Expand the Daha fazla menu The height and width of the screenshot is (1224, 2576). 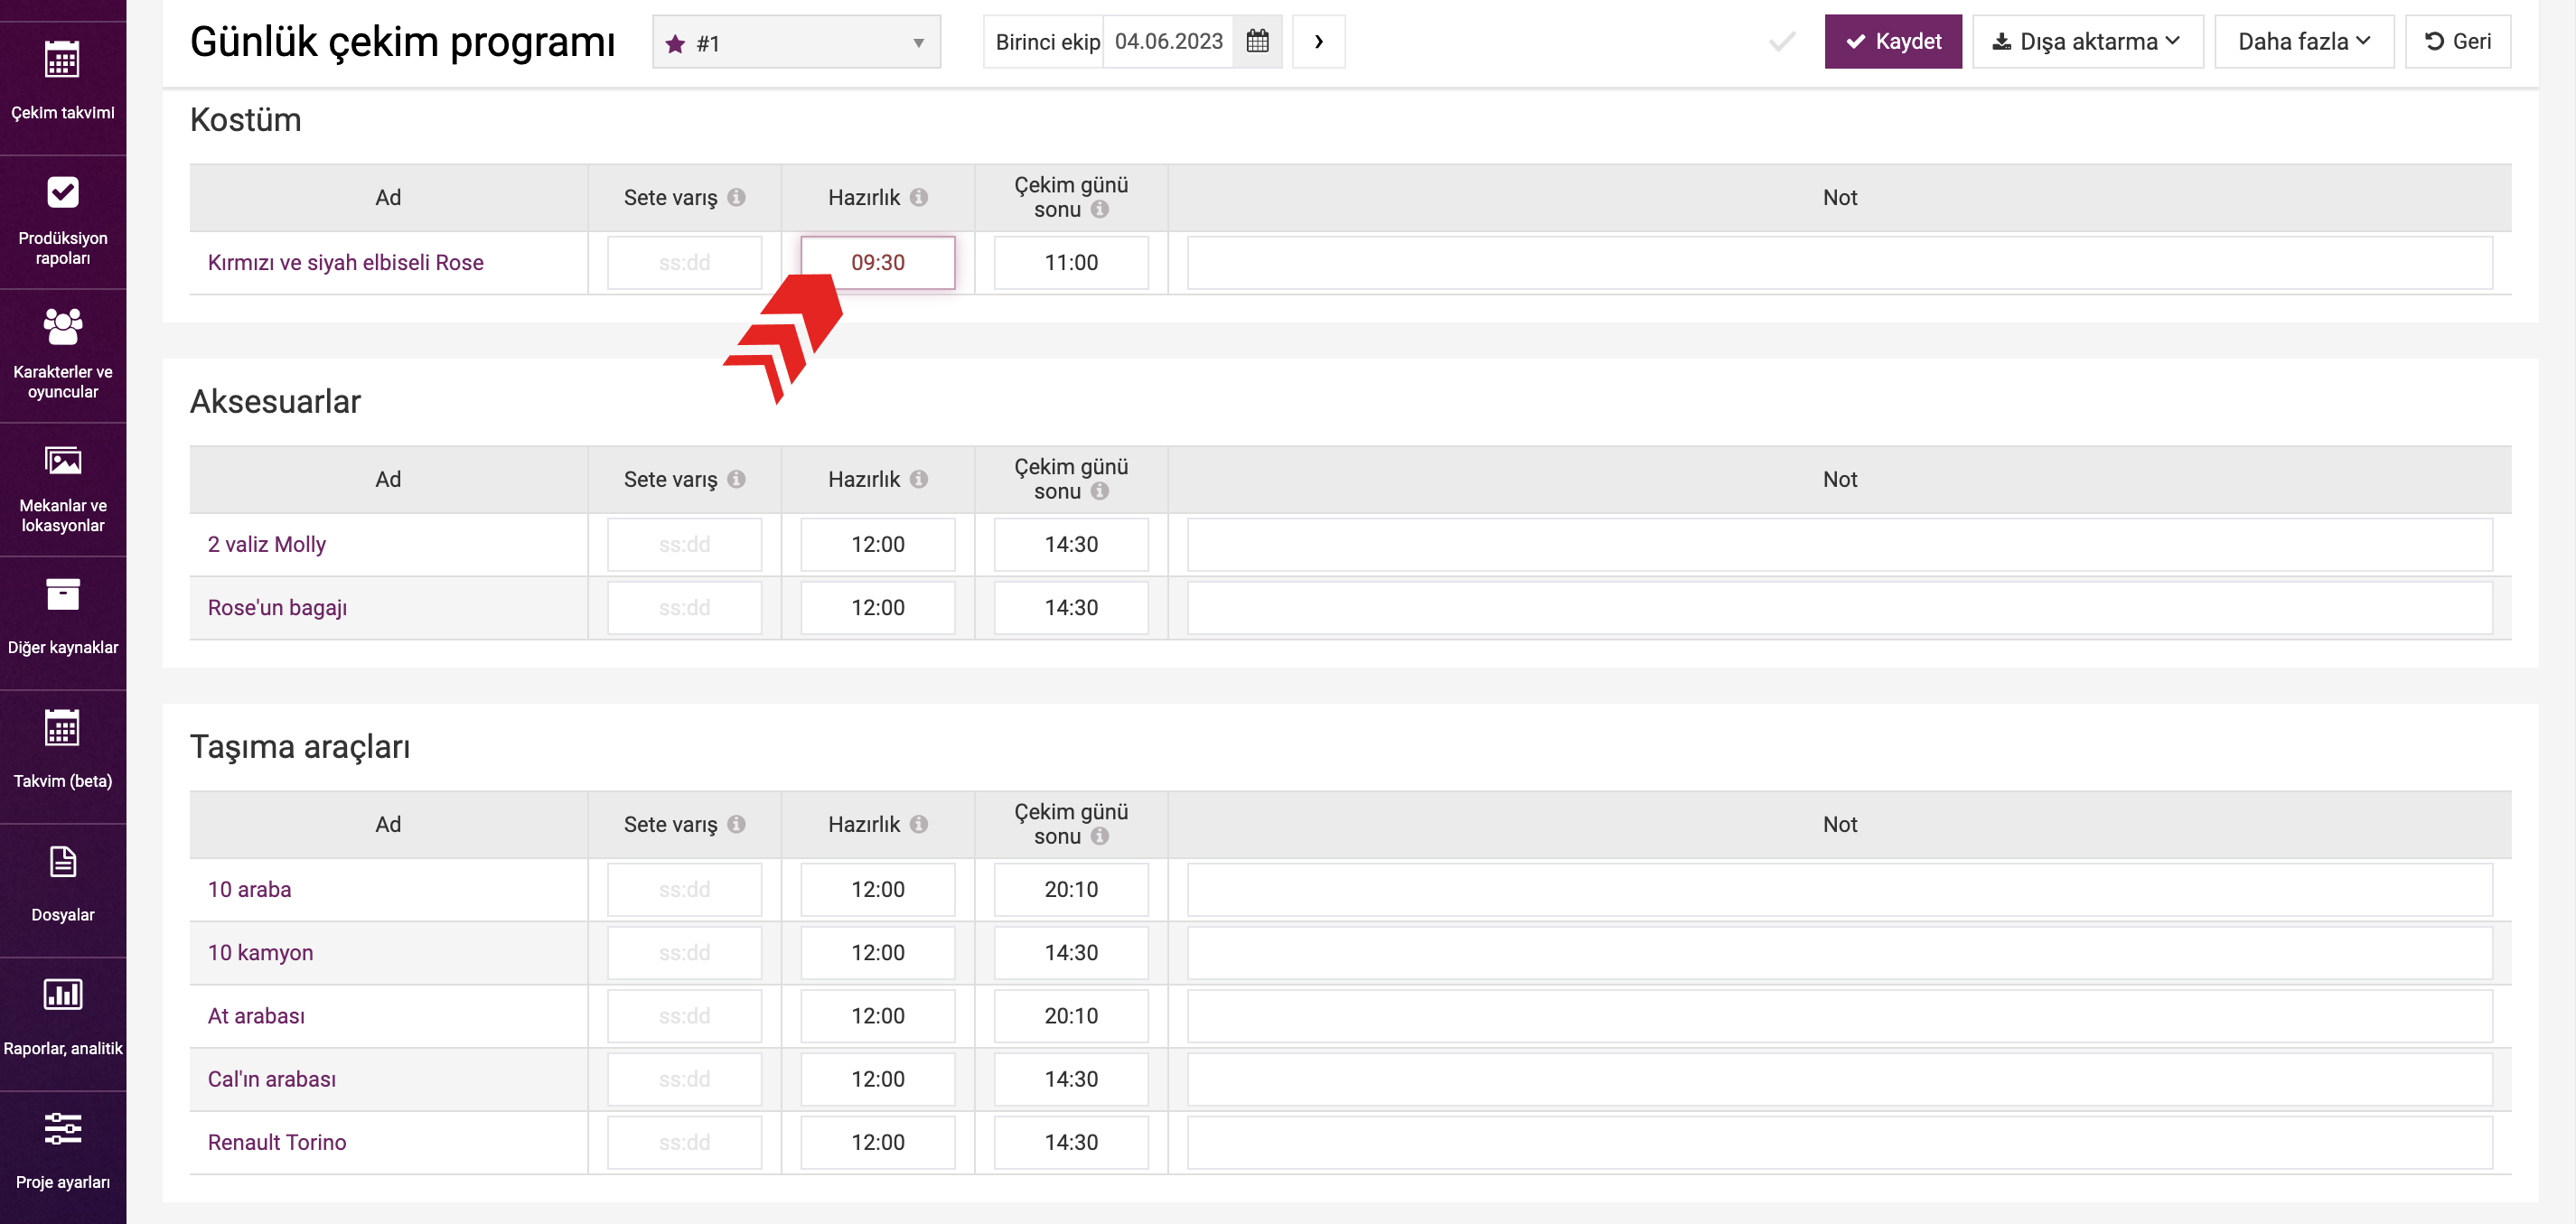click(2303, 42)
